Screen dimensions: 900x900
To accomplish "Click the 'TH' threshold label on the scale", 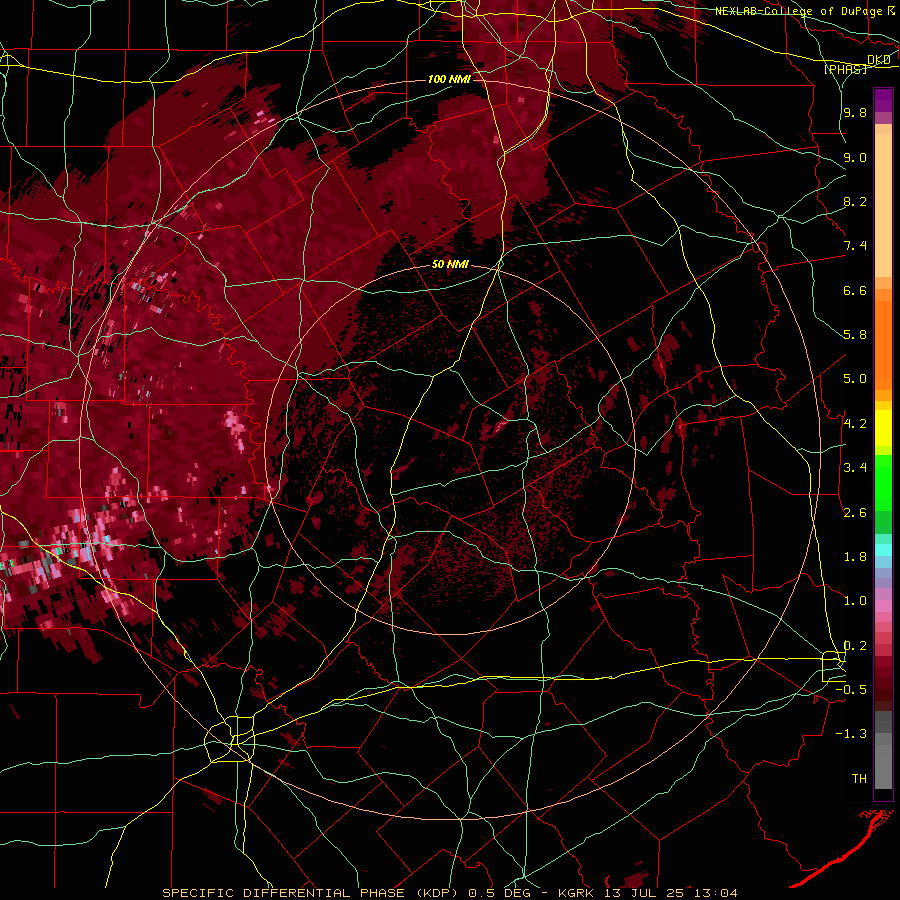I will 859,778.
